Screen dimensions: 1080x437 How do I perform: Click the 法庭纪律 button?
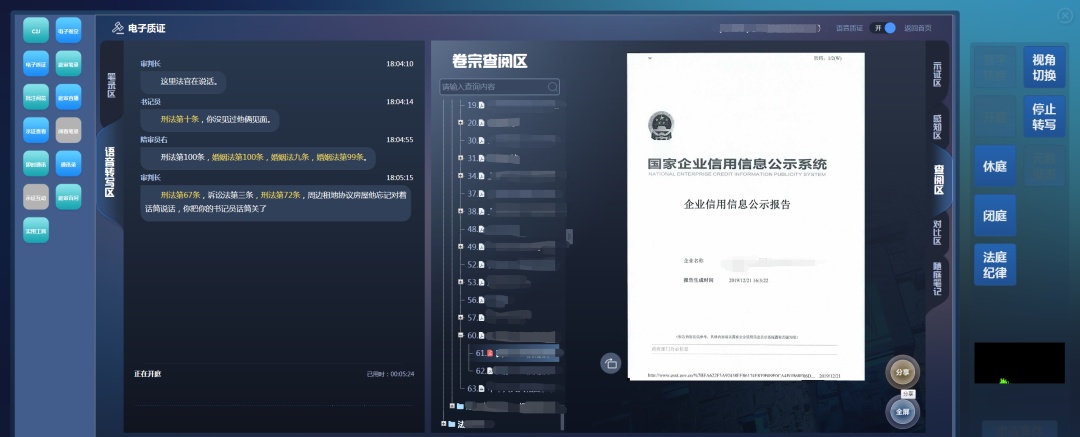tap(995, 265)
